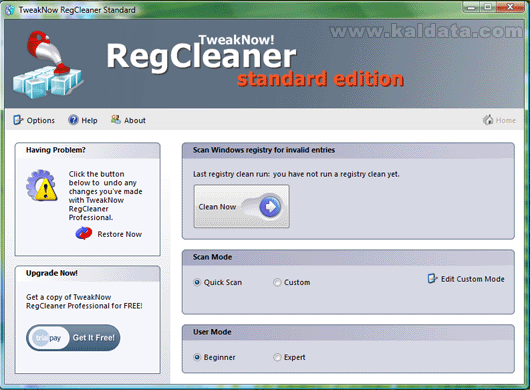530x390 pixels.
Task: Go to Home link
Action: coord(499,120)
